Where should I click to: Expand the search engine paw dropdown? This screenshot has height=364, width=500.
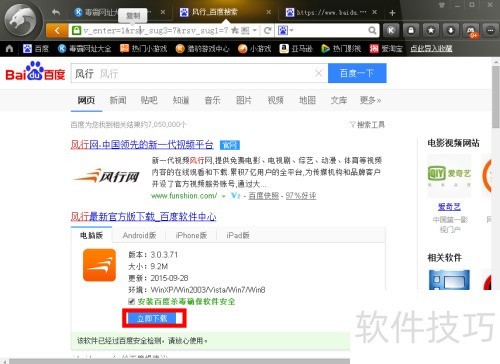pyautogui.click(x=286, y=31)
